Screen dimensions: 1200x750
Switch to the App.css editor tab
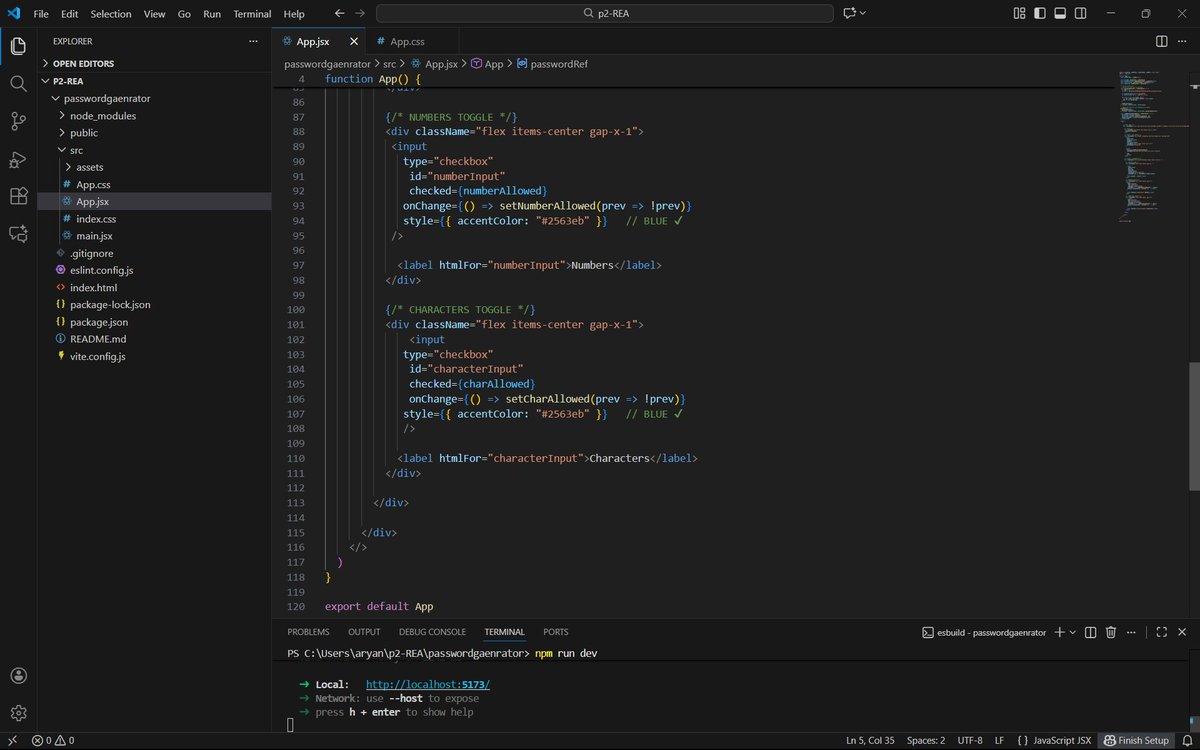click(x=408, y=41)
